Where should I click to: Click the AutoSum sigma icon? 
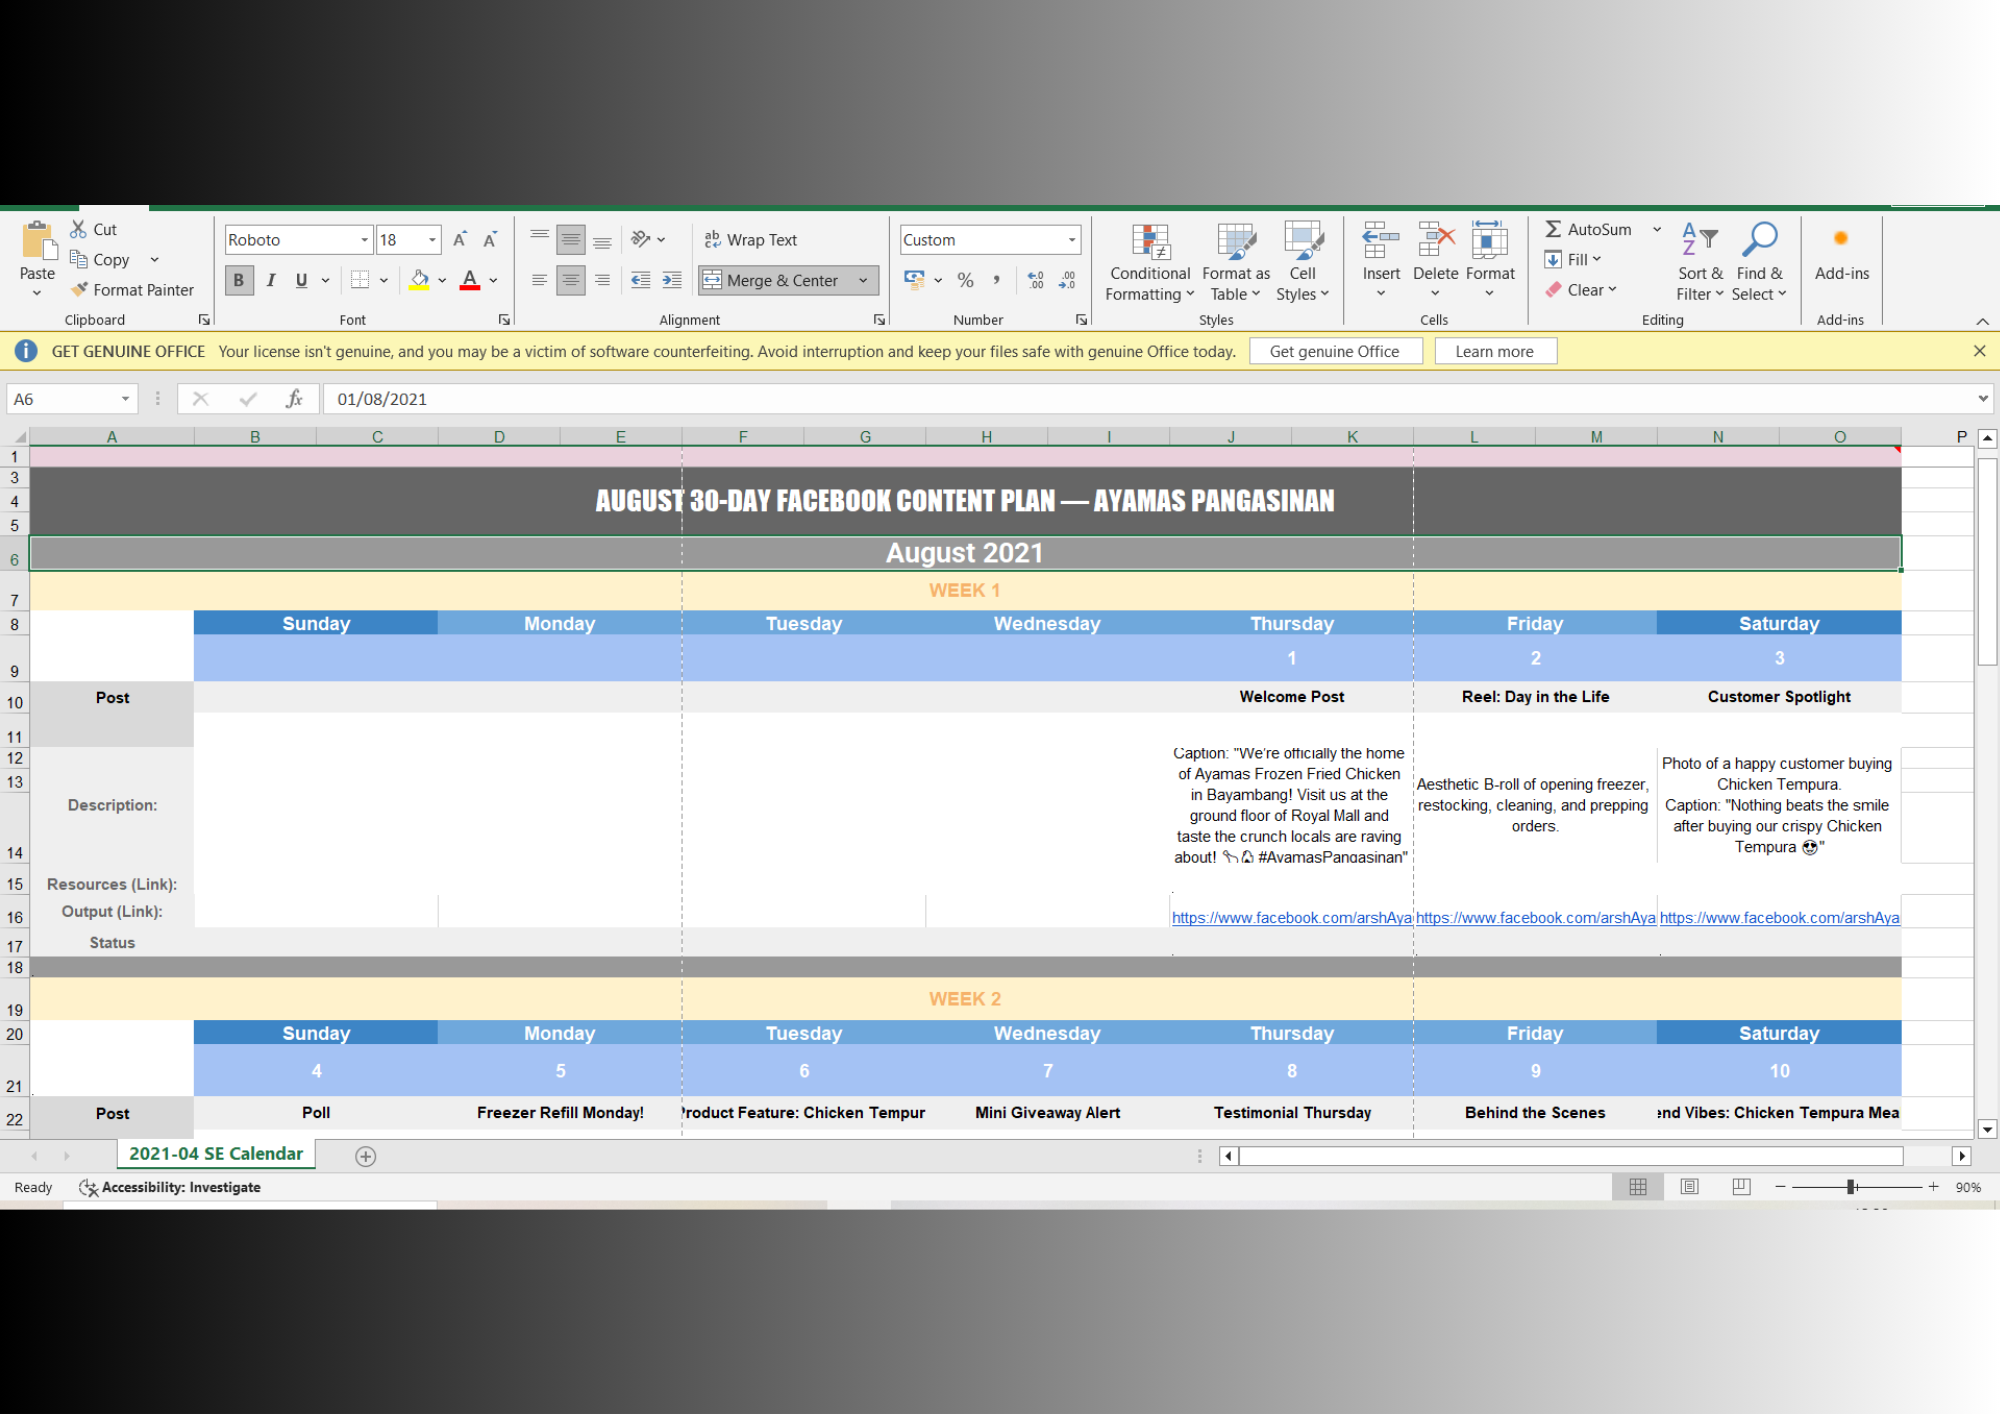[x=1553, y=229]
